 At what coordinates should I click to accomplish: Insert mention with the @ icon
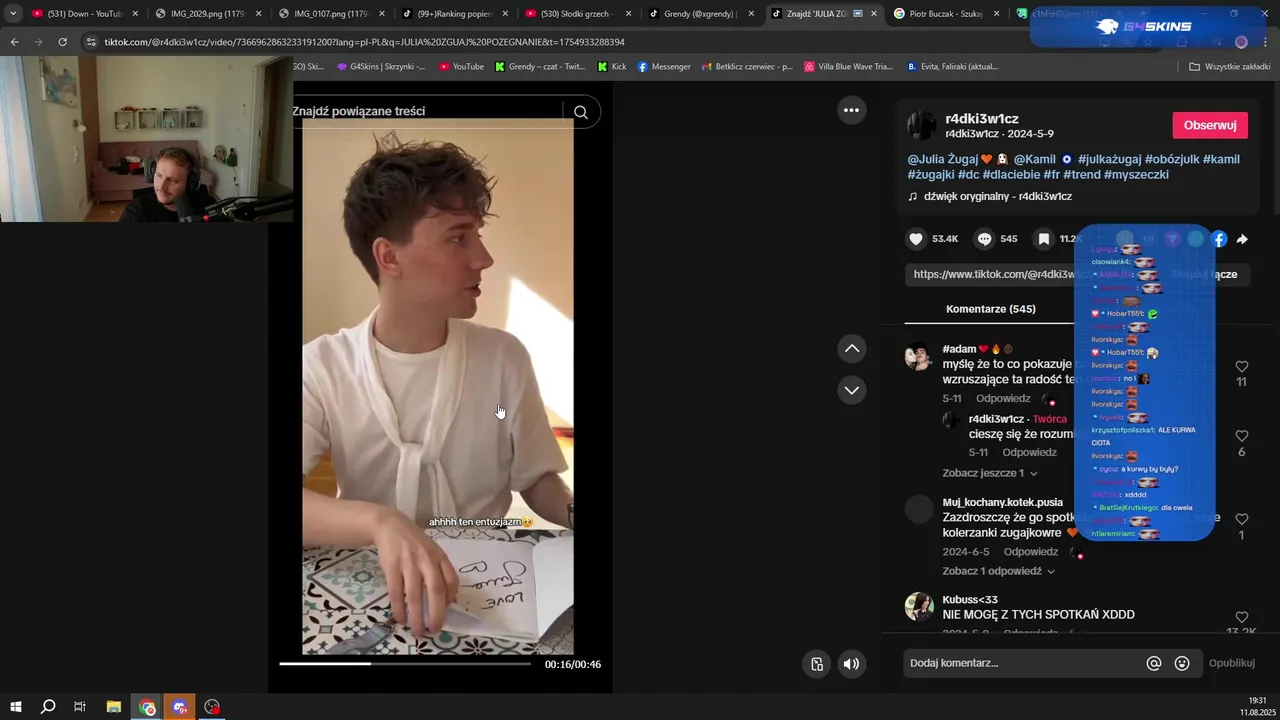[x=1154, y=663]
